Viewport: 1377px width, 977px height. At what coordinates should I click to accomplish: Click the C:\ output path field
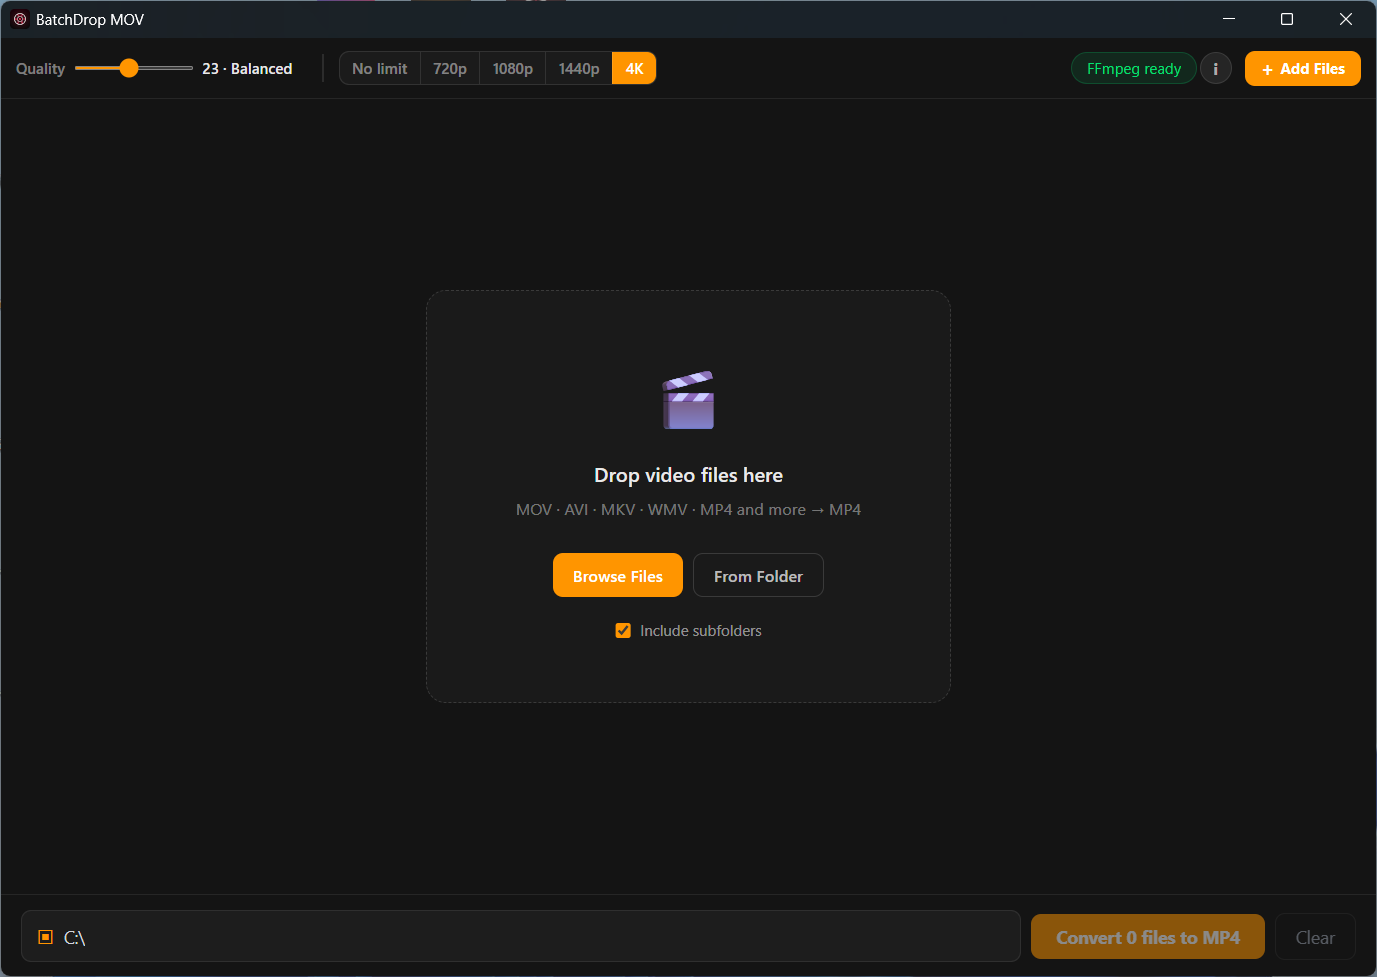click(521, 937)
